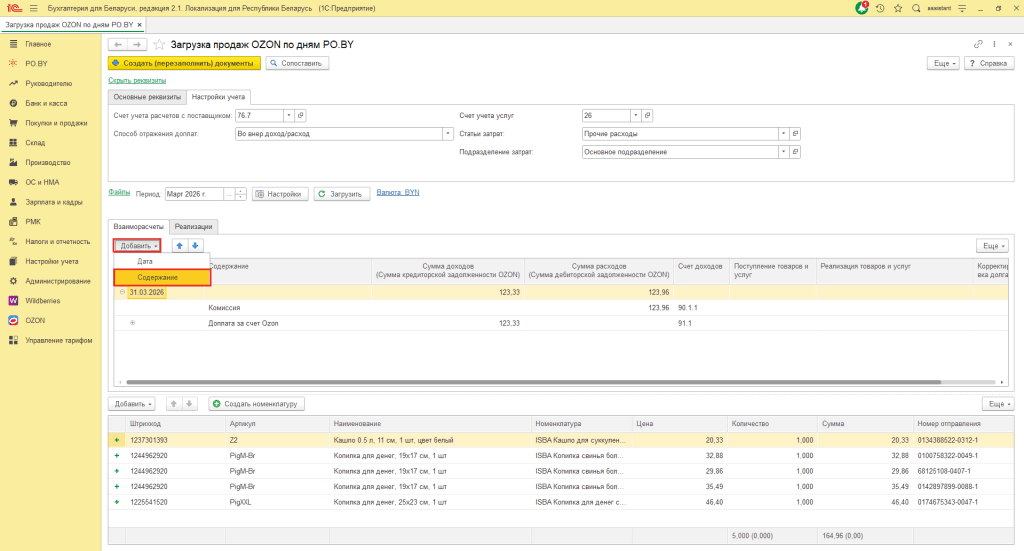Open the notifications bell icon
Viewport: 1024px width, 551px height.
pyautogui.click(x=862, y=8)
